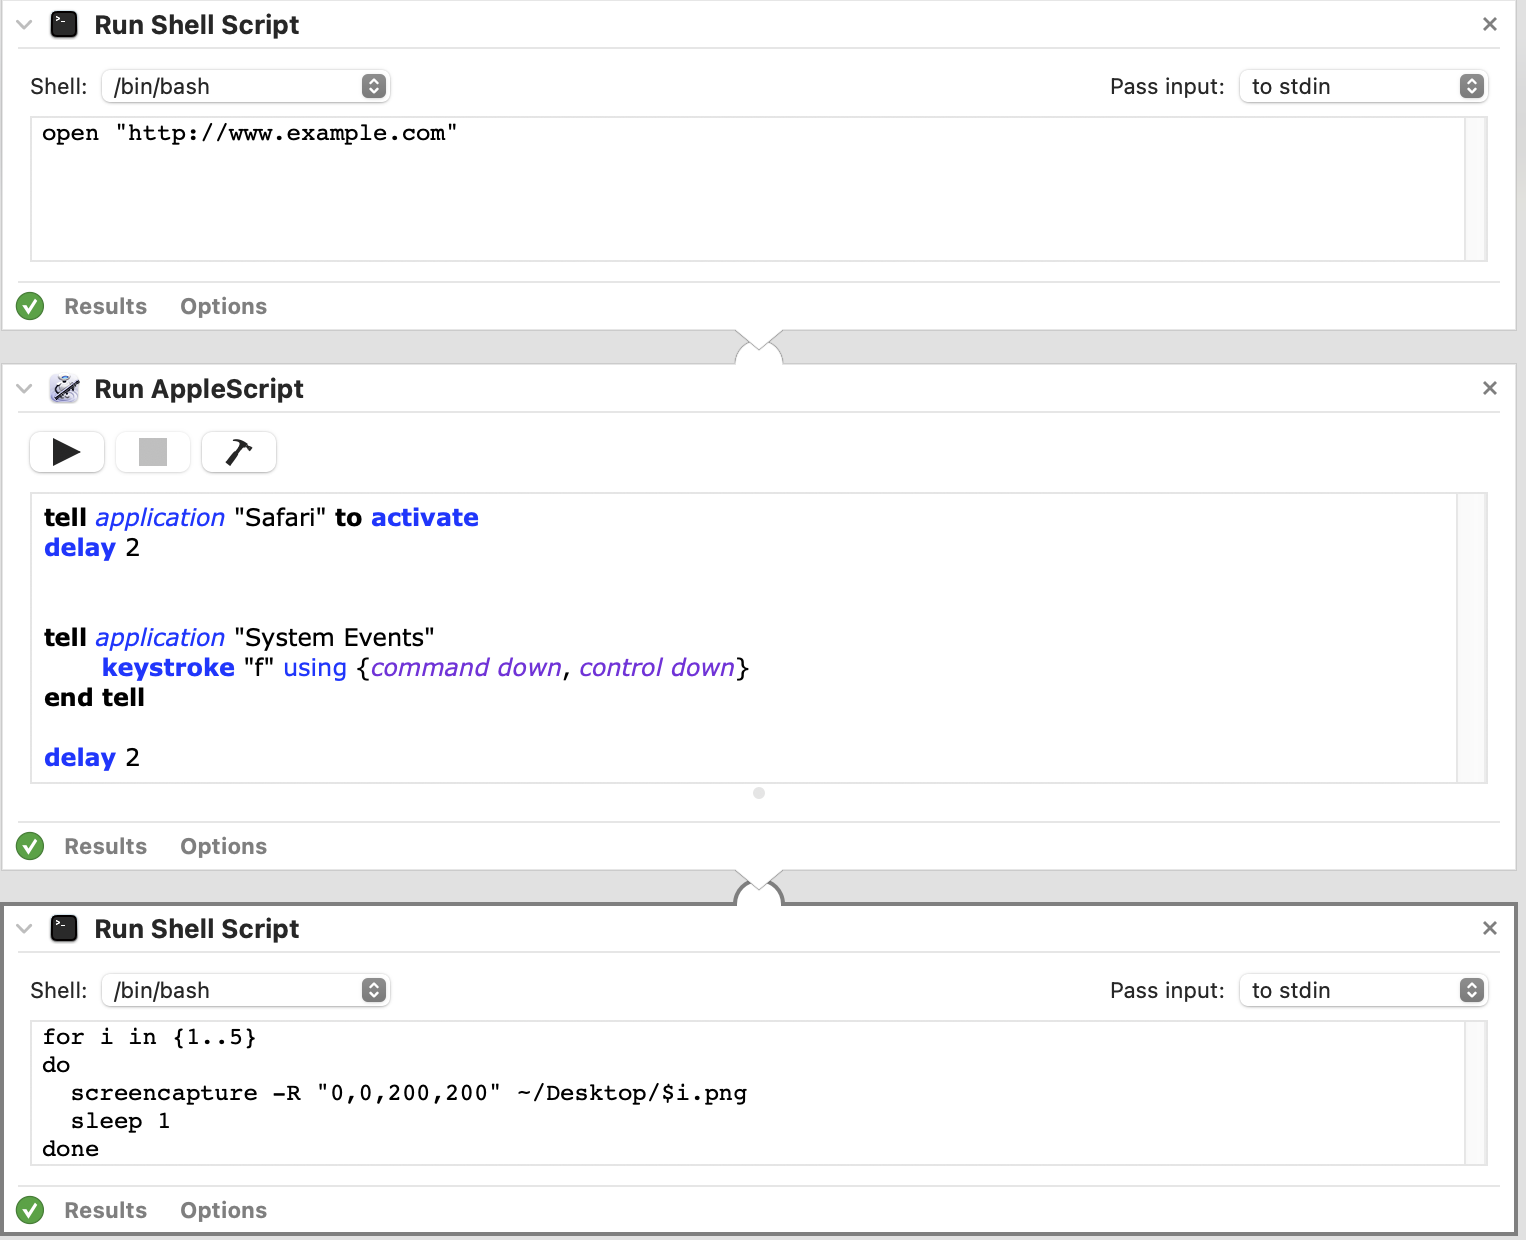
Task: Remove the first Run Shell Script action
Action: 1489,24
